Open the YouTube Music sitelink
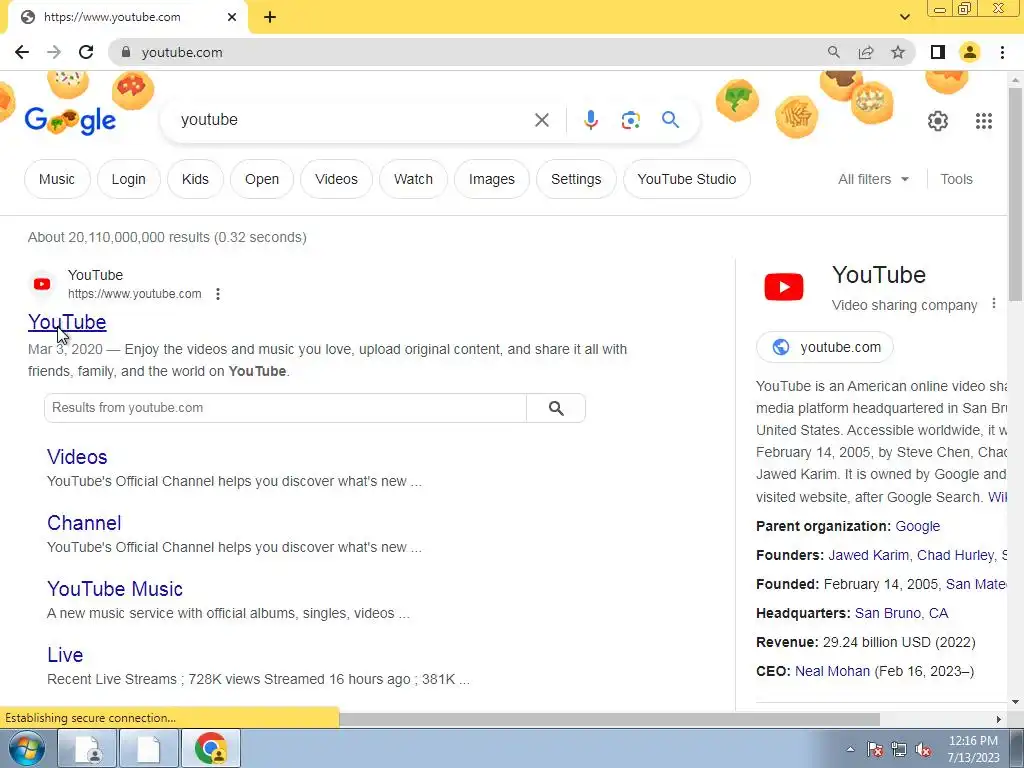The width and height of the screenshot is (1024, 768). 115,589
